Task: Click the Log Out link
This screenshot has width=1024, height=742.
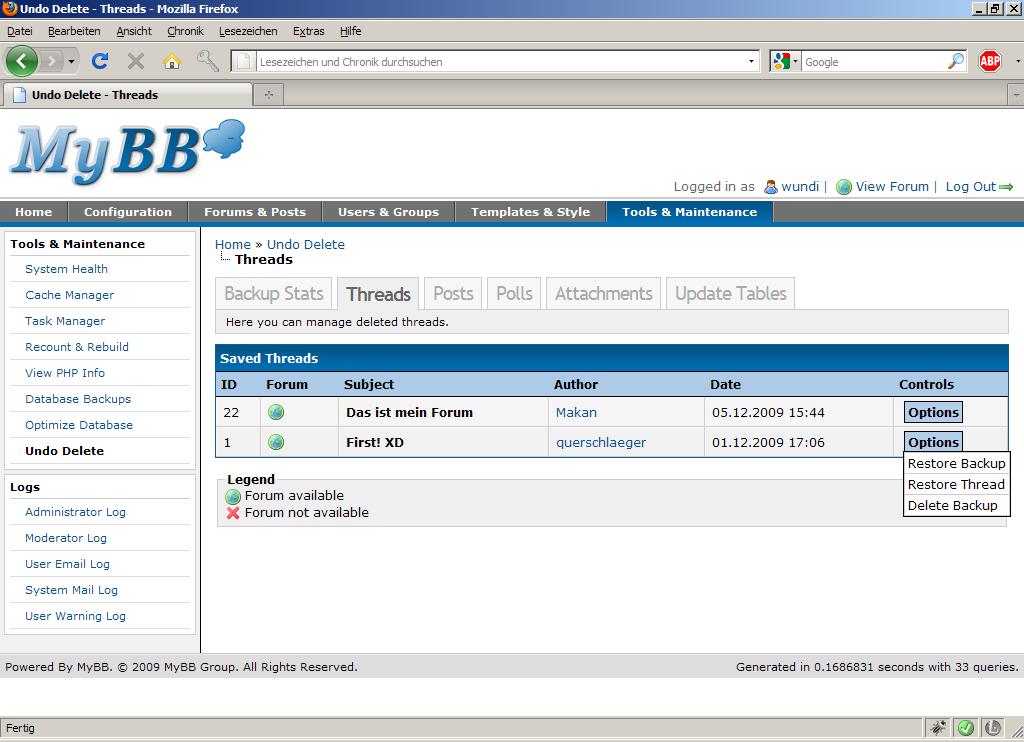Action: [x=970, y=187]
